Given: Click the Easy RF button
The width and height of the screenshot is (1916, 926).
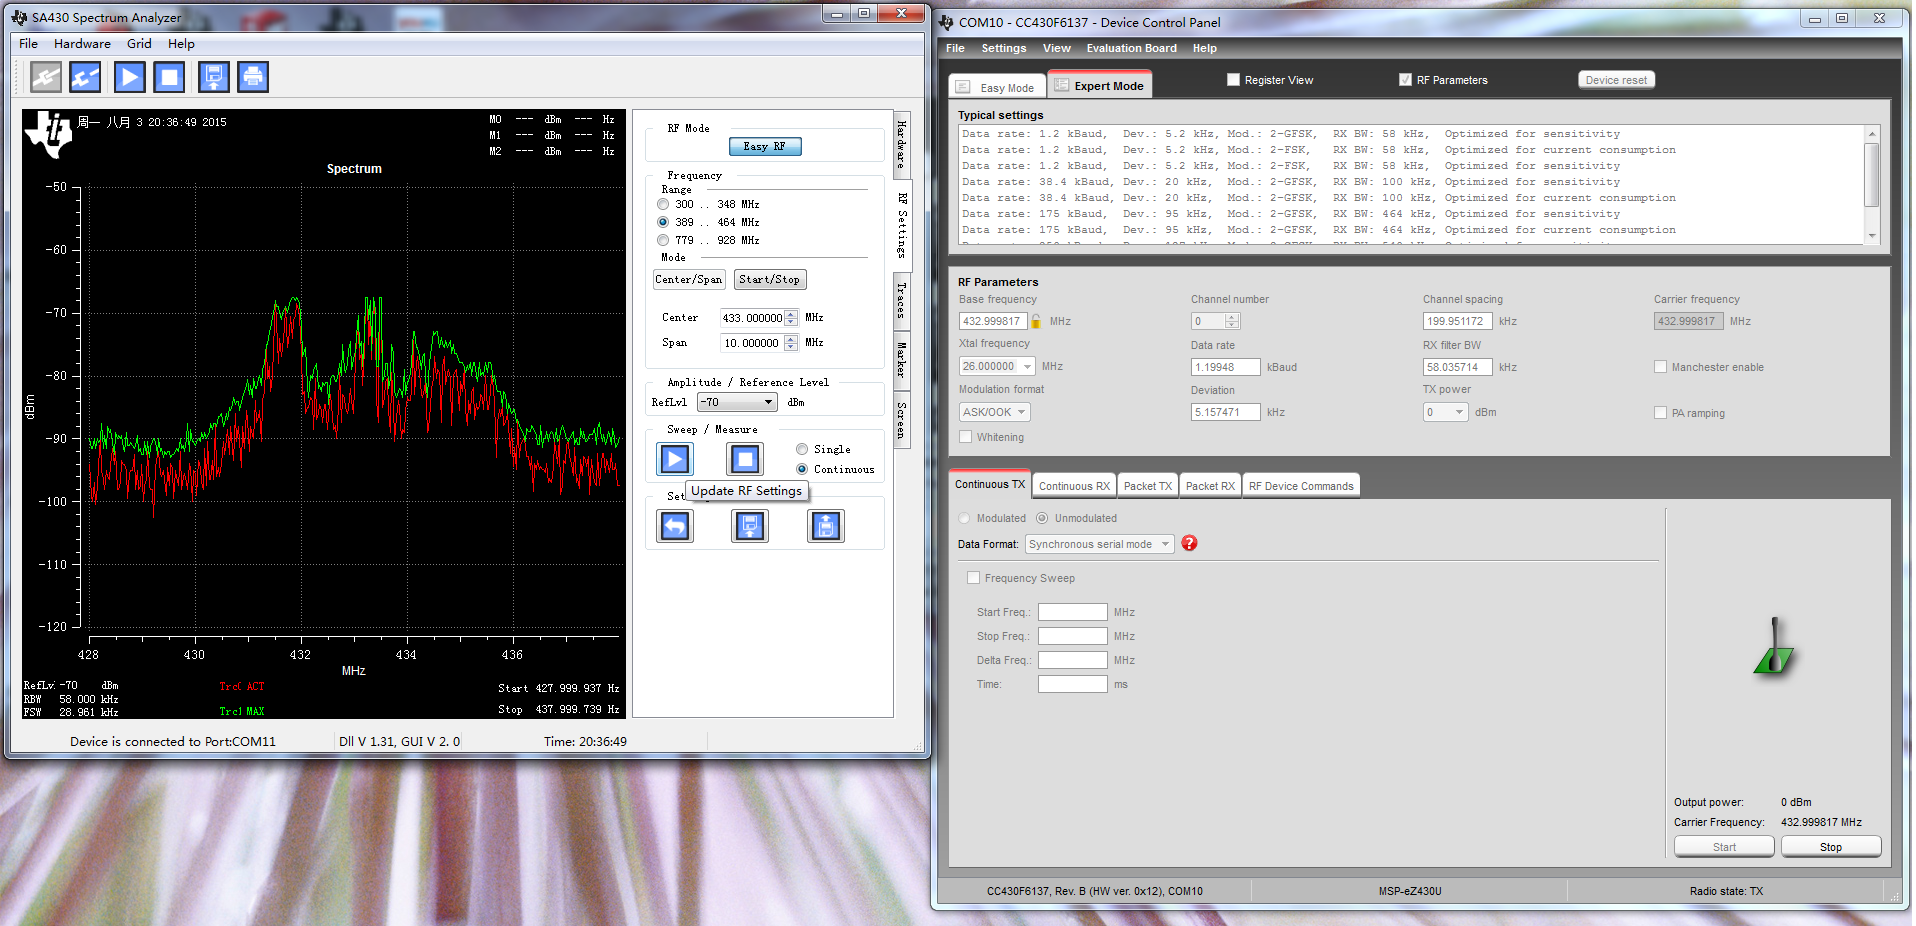Looking at the screenshot, I should [765, 146].
